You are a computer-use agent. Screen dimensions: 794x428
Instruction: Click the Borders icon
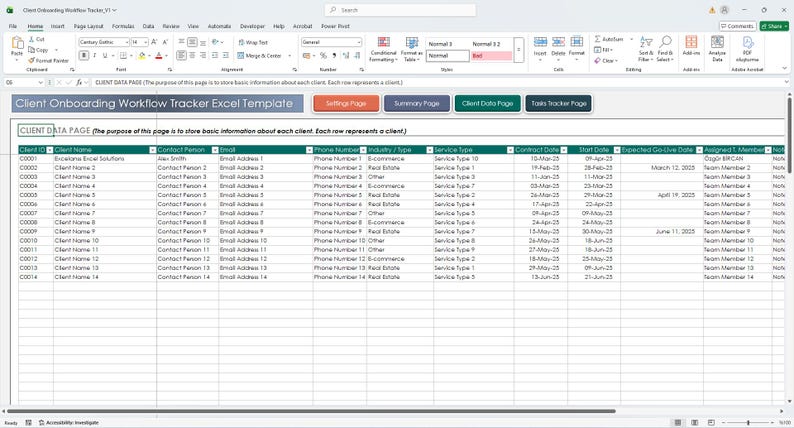(123, 55)
